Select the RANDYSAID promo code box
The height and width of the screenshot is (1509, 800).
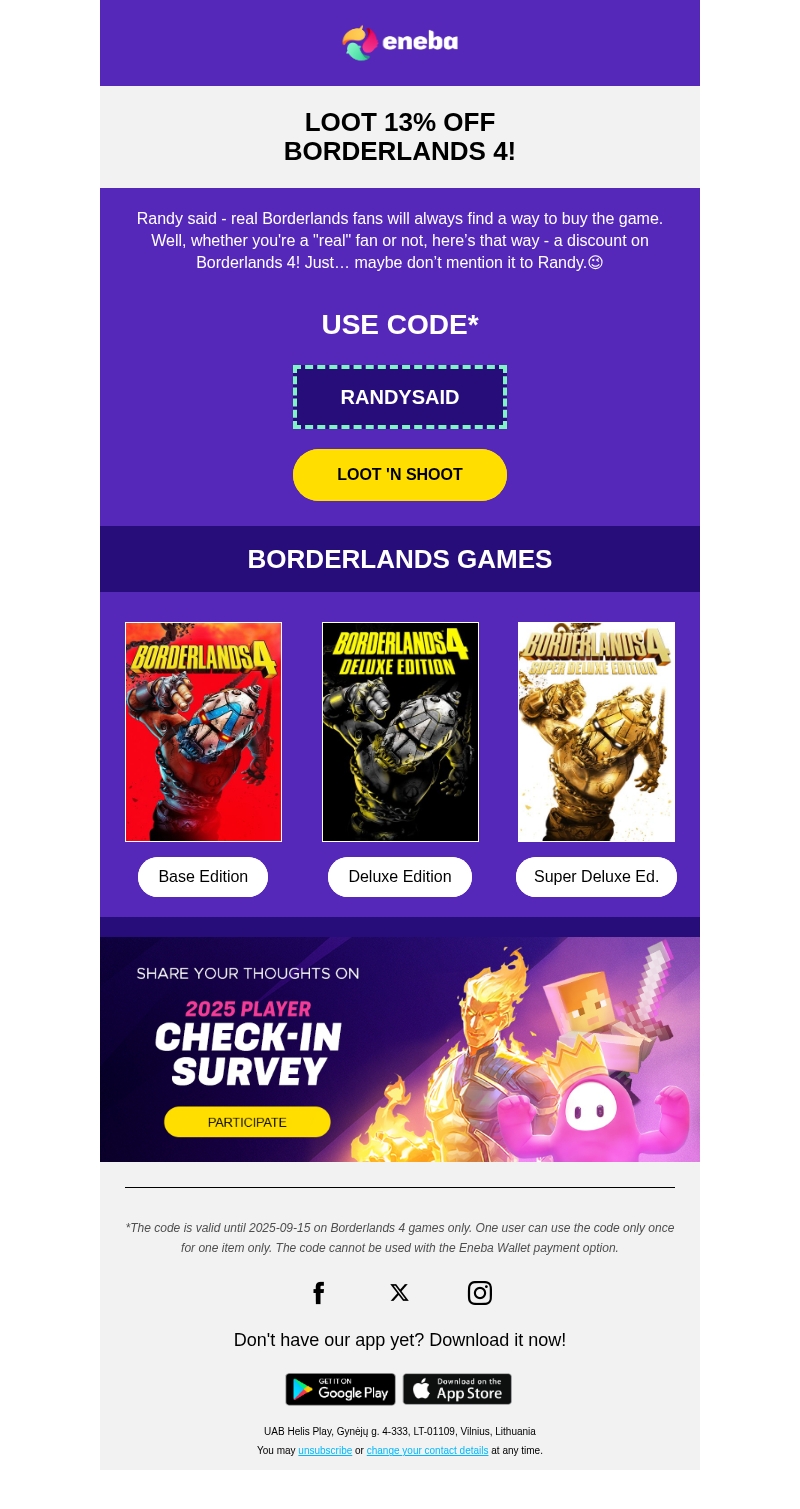click(400, 397)
